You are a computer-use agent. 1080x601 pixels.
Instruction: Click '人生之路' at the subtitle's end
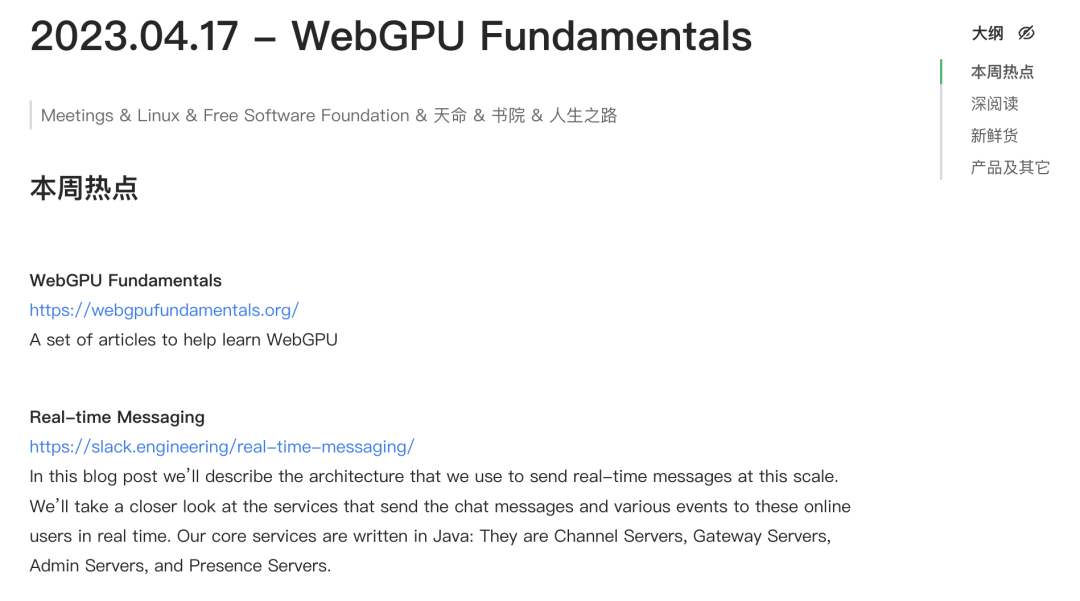coord(583,115)
